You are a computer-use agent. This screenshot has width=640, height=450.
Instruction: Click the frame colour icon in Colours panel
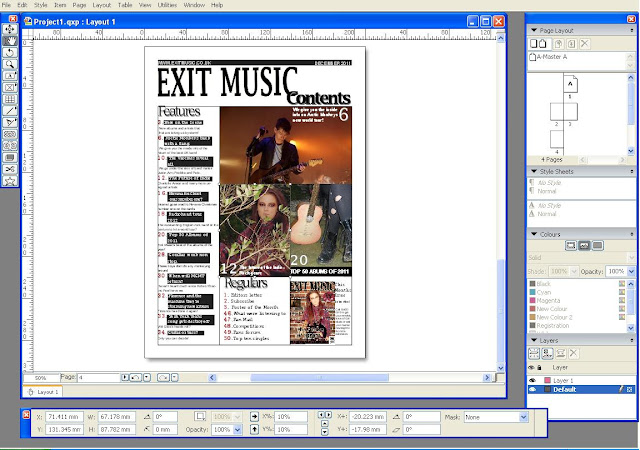[x=571, y=245]
